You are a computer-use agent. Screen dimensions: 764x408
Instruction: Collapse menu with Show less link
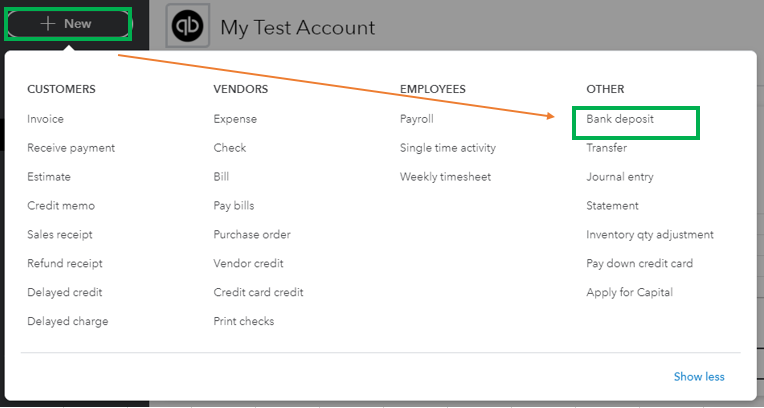[x=699, y=376]
